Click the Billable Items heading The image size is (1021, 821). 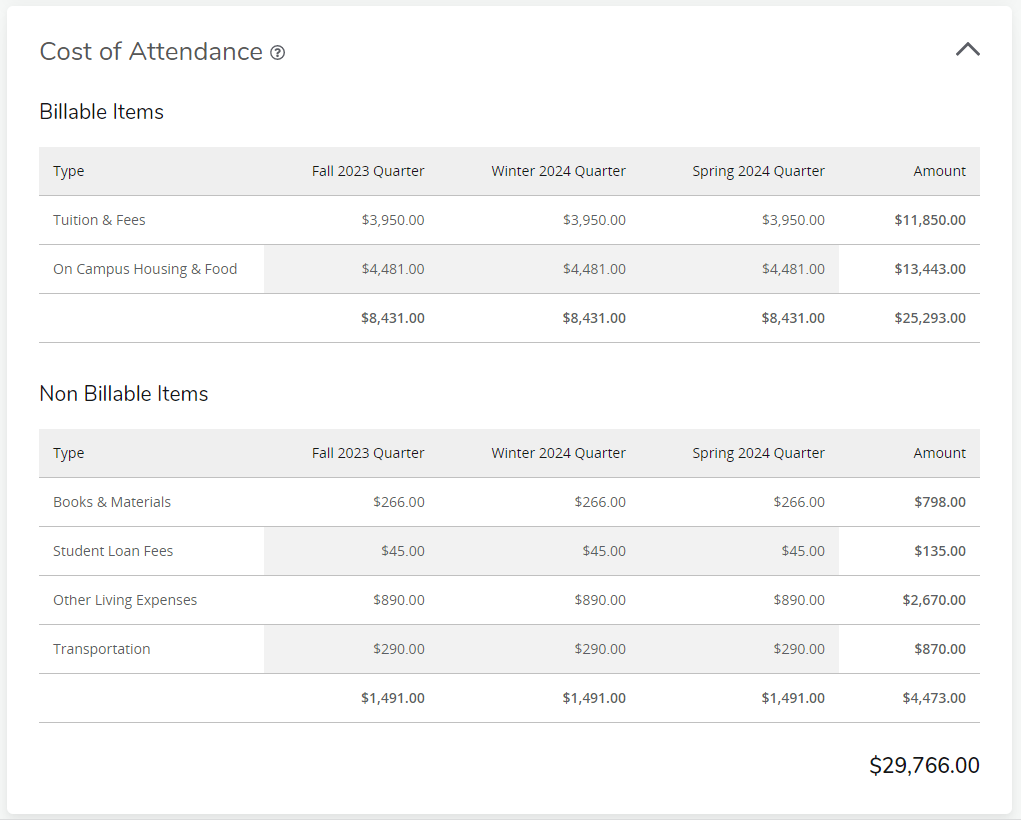point(101,112)
